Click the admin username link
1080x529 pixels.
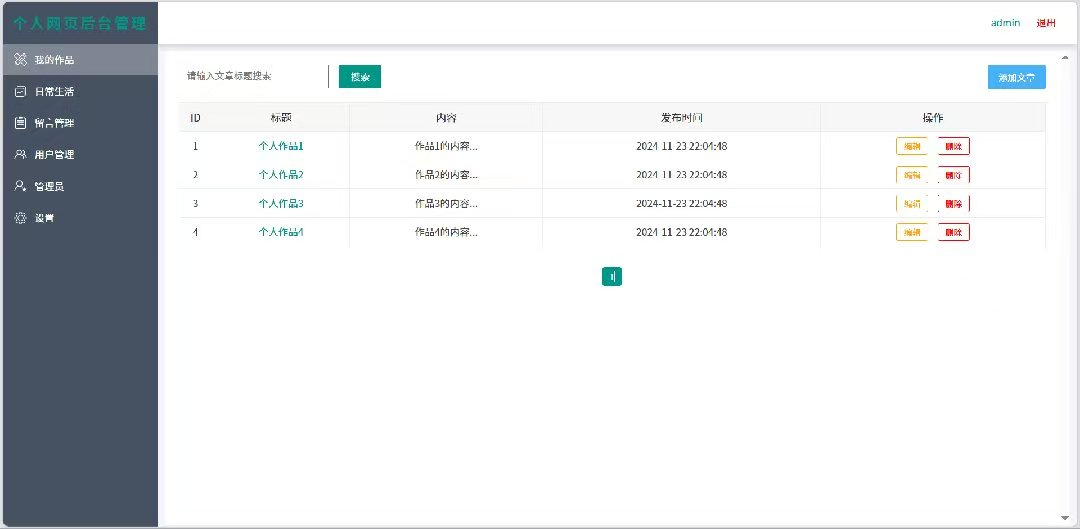pyautogui.click(x=1005, y=23)
